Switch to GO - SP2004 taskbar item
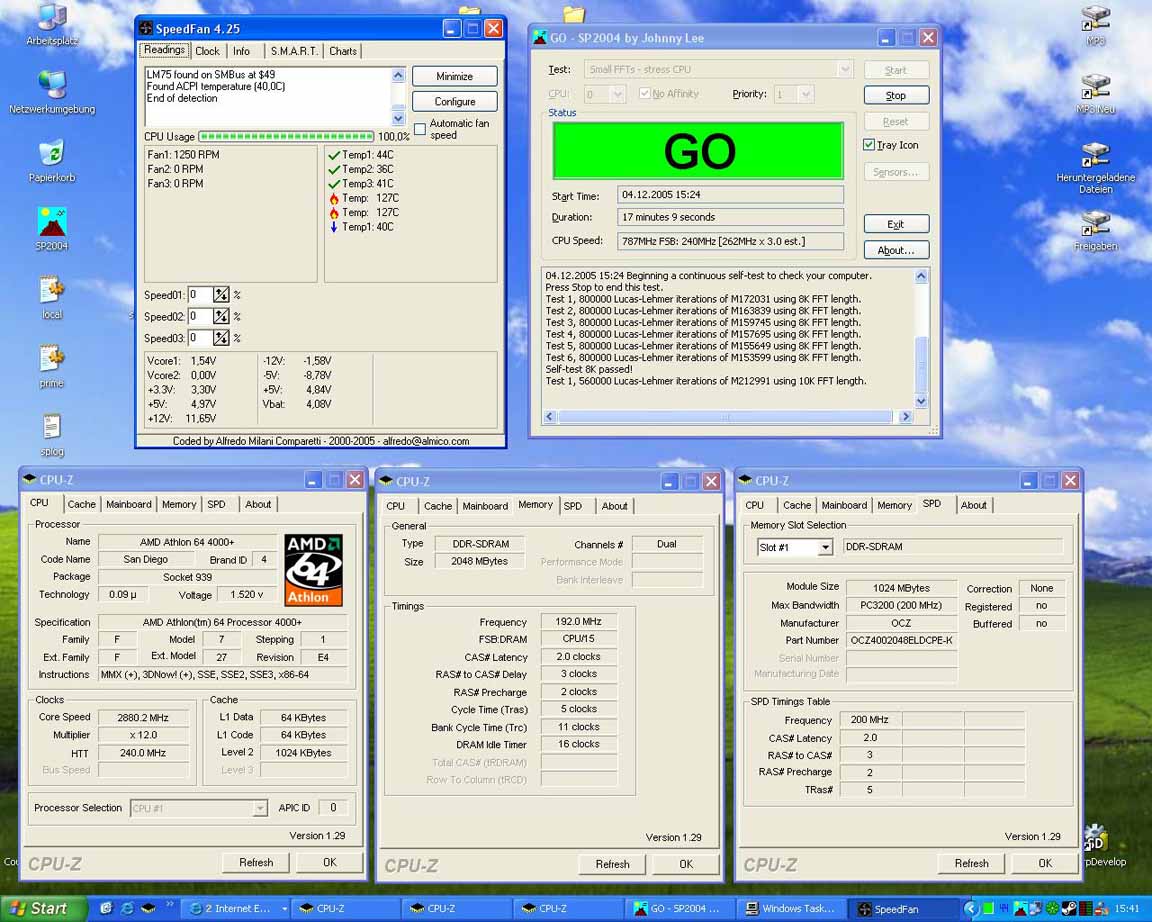Viewport: 1152px width, 922px height. [x=682, y=909]
